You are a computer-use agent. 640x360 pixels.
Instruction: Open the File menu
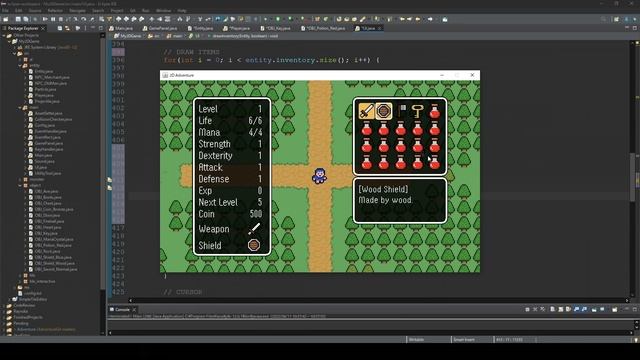(x=5, y=11)
